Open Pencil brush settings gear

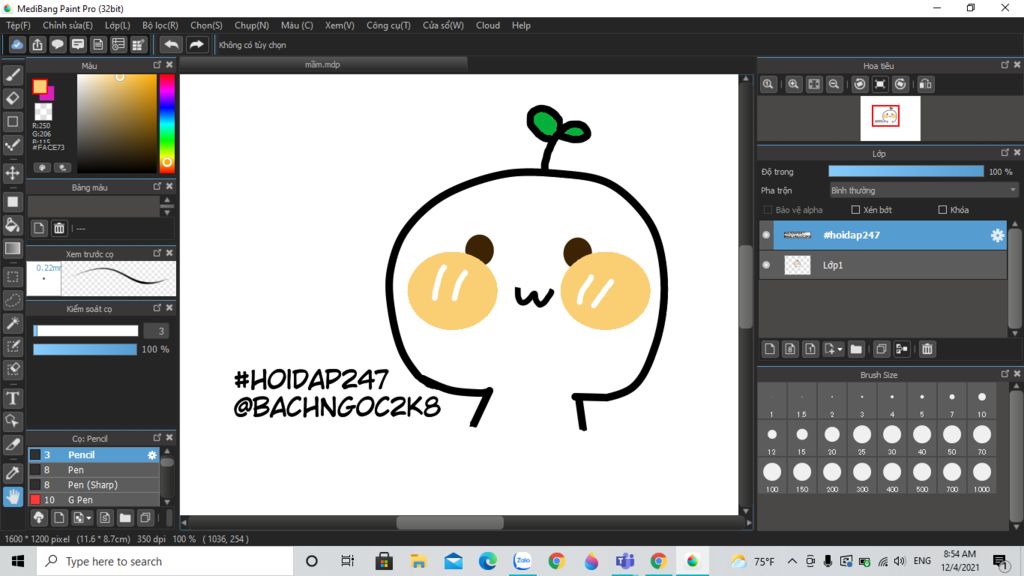pos(152,455)
